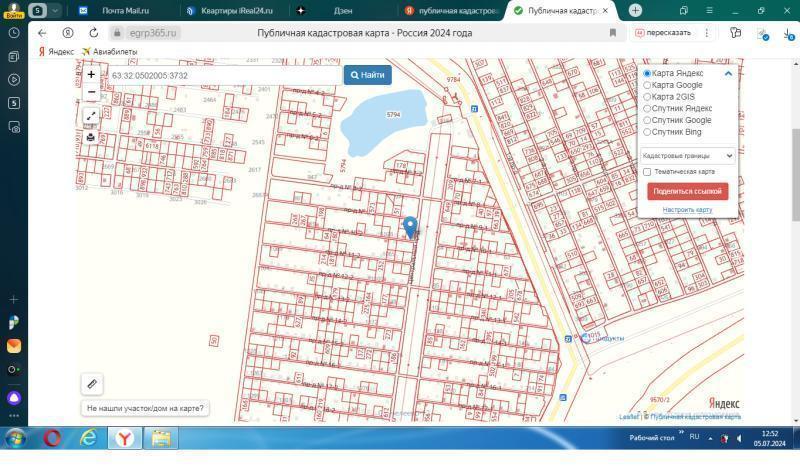Enable the Тематическая карта checkbox
The width and height of the screenshot is (800, 466).
[x=647, y=172]
